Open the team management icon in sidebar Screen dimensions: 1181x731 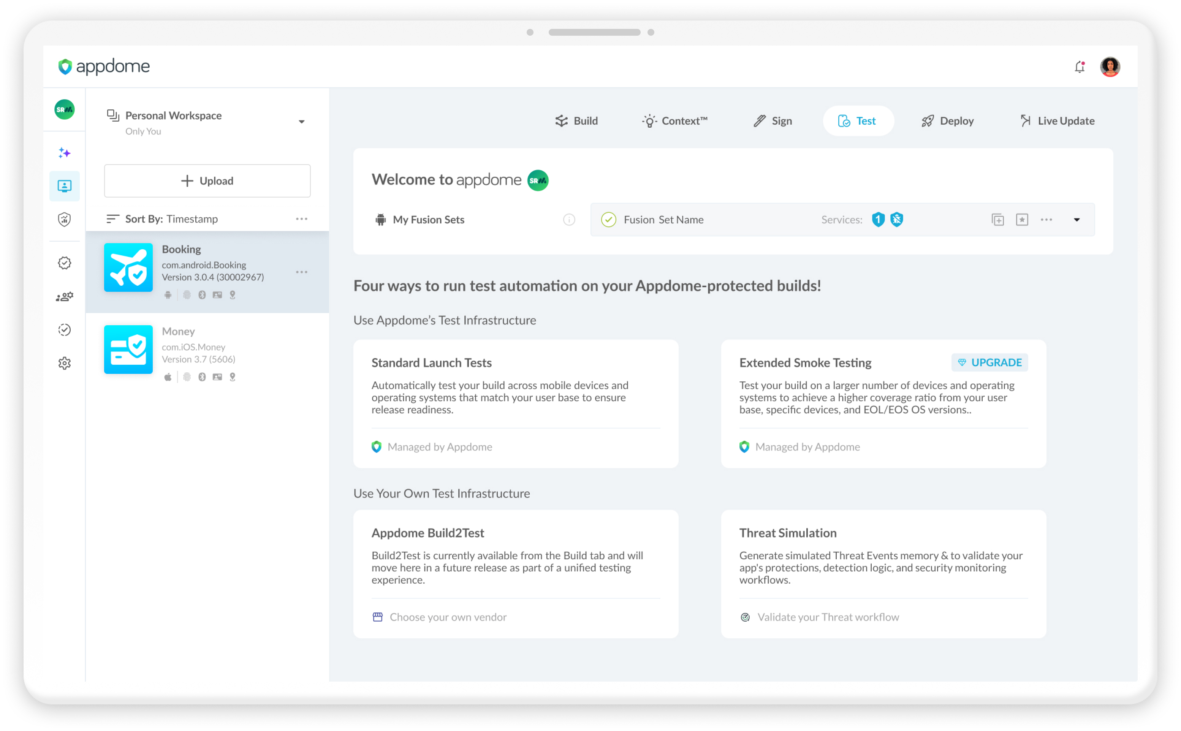coord(65,297)
